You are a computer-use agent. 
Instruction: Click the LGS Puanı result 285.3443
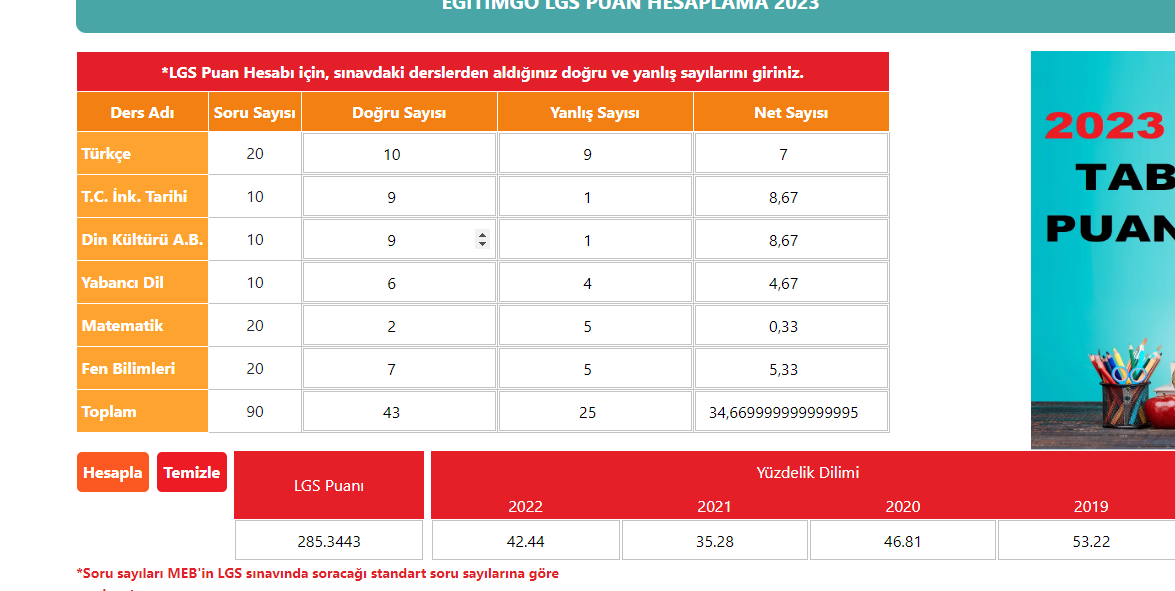pos(329,540)
